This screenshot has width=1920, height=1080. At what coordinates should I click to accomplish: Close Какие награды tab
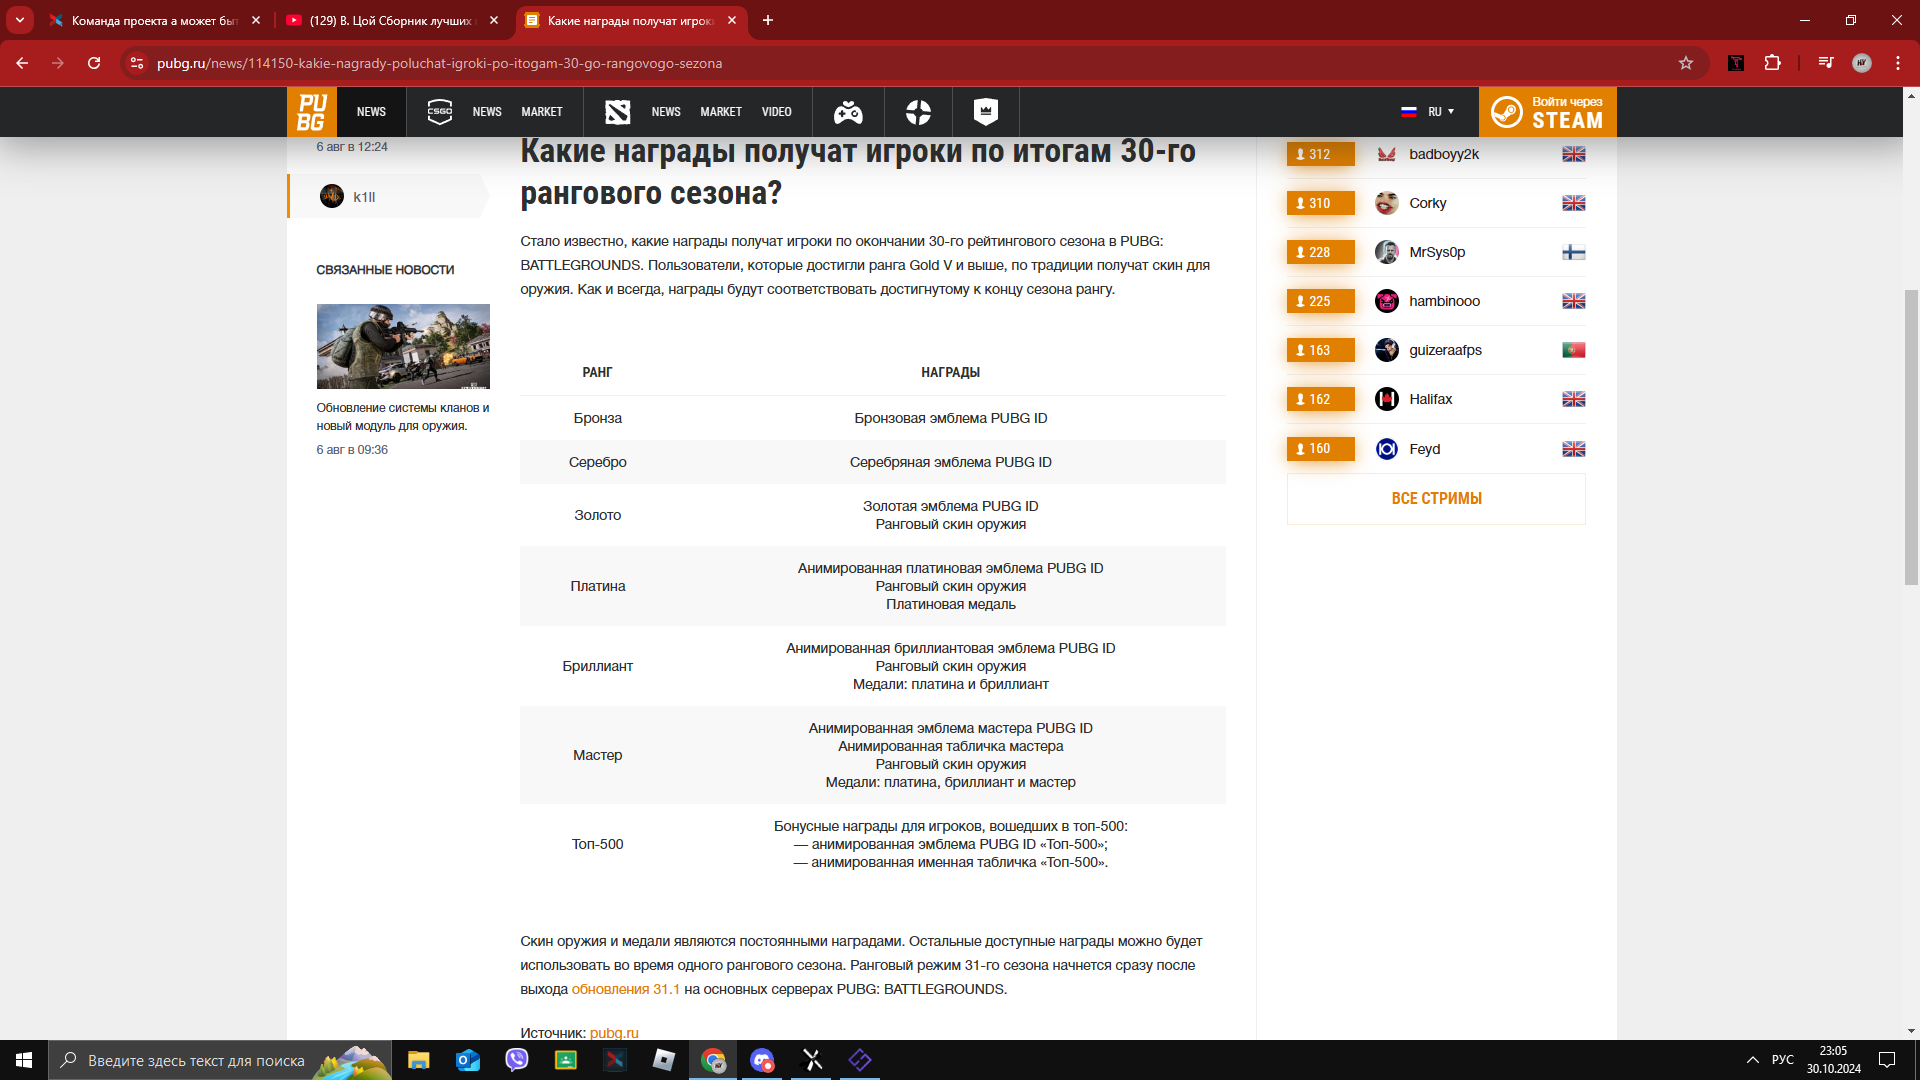pos(732,20)
